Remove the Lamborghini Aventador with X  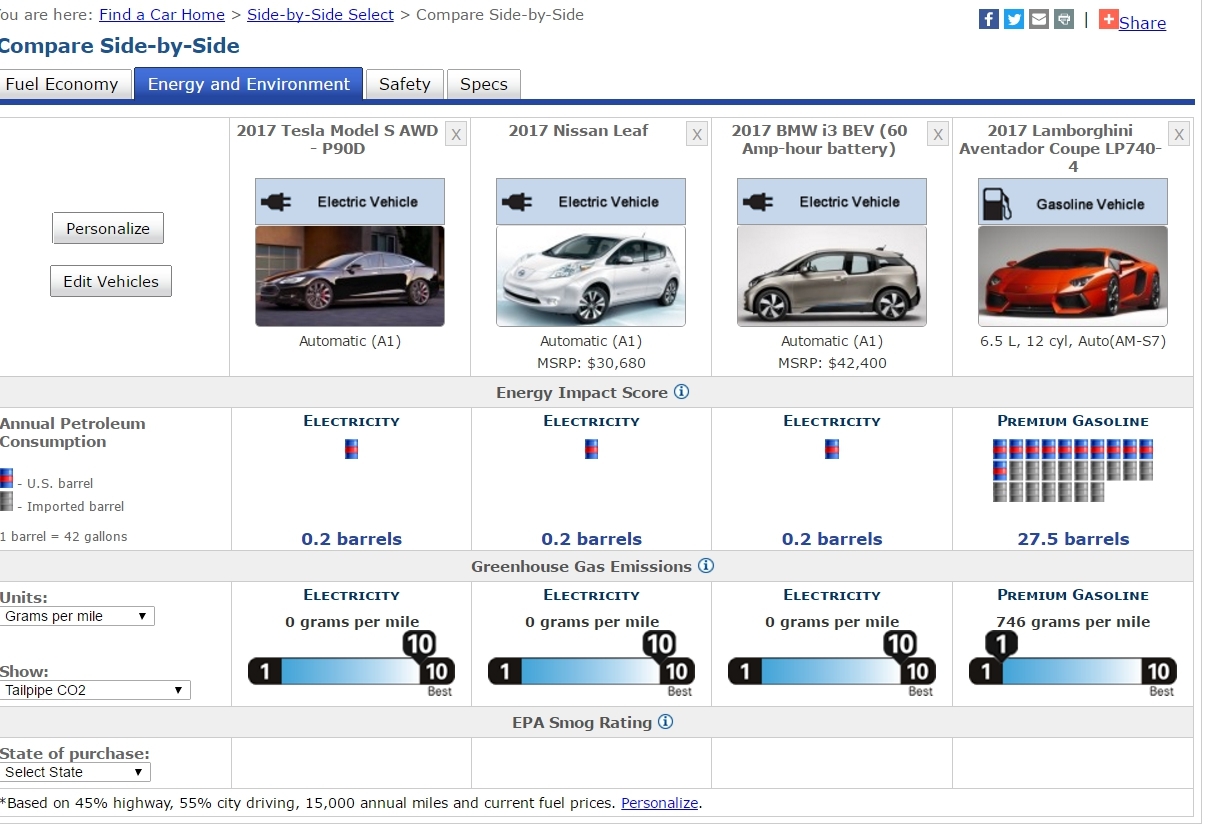pyautogui.click(x=1179, y=134)
